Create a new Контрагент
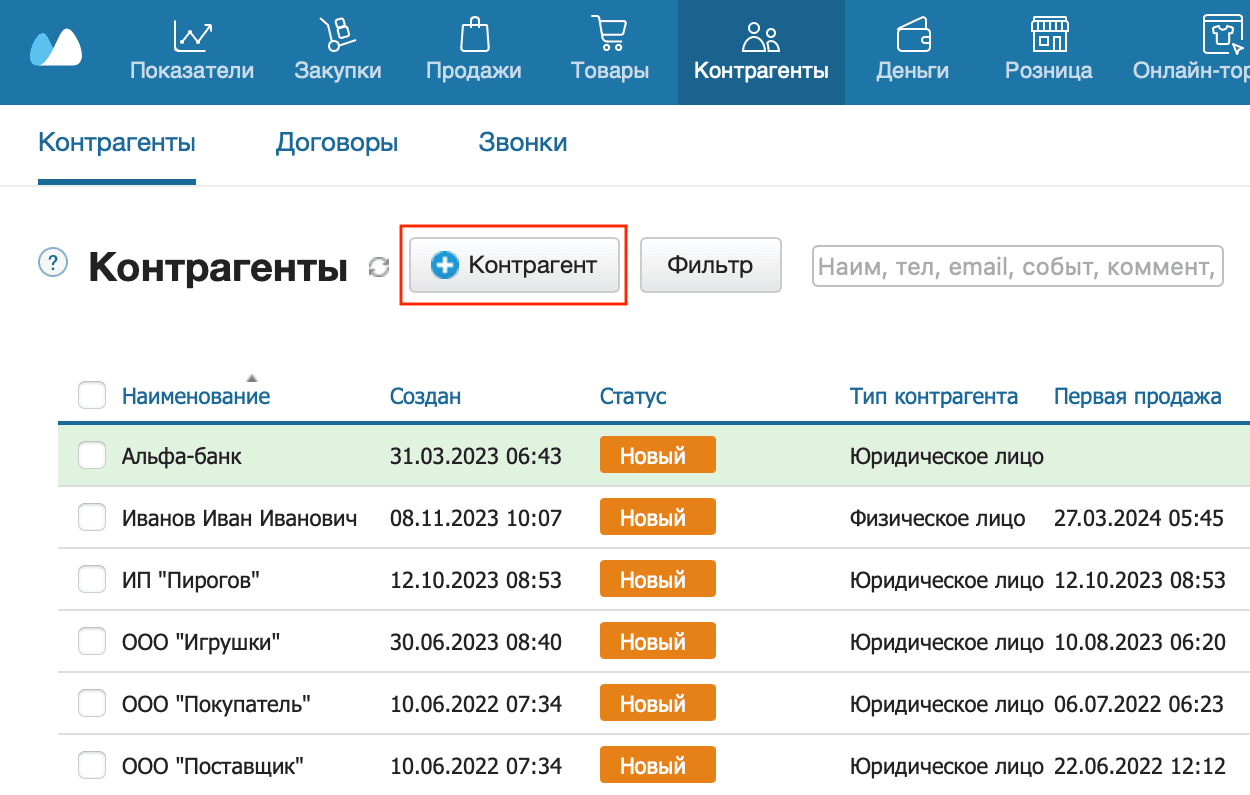The height and width of the screenshot is (795, 1250). tap(514, 265)
